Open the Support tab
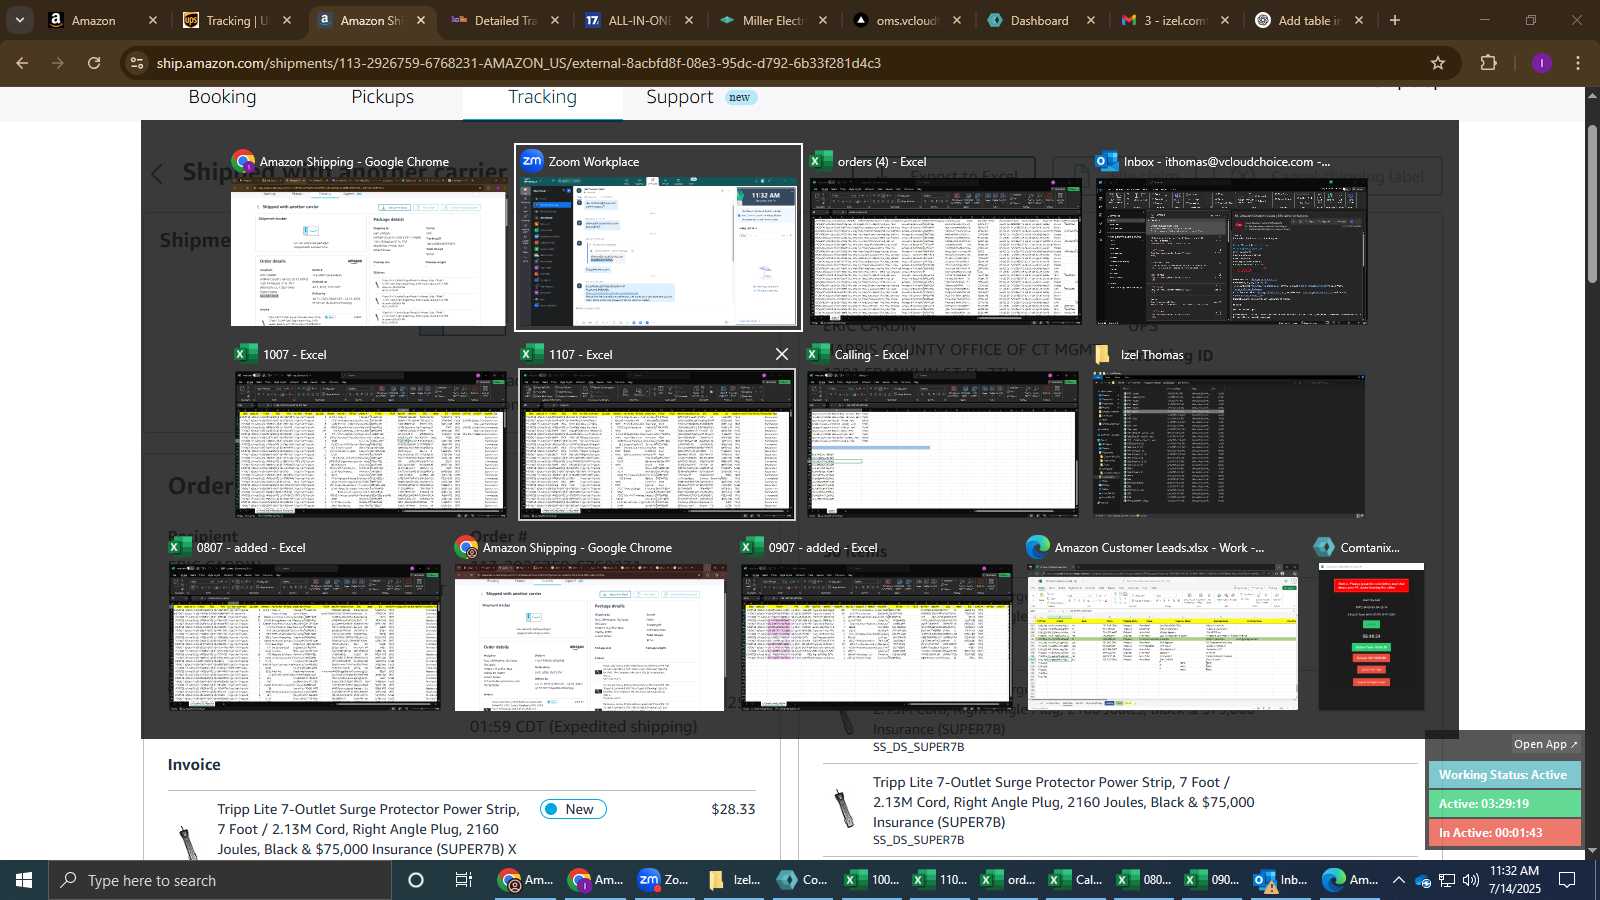 pyautogui.click(x=679, y=97)
